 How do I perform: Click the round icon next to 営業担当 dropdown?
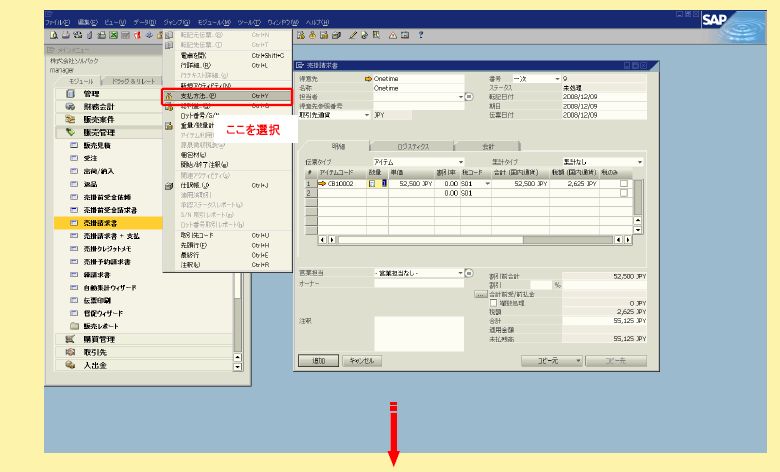469,273
